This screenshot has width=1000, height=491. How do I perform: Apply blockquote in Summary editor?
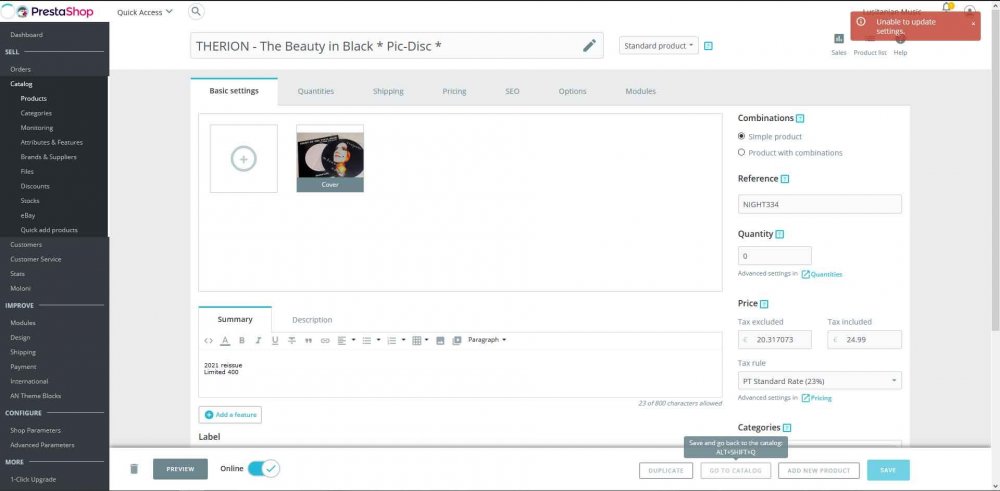click(x=308, y=341)
